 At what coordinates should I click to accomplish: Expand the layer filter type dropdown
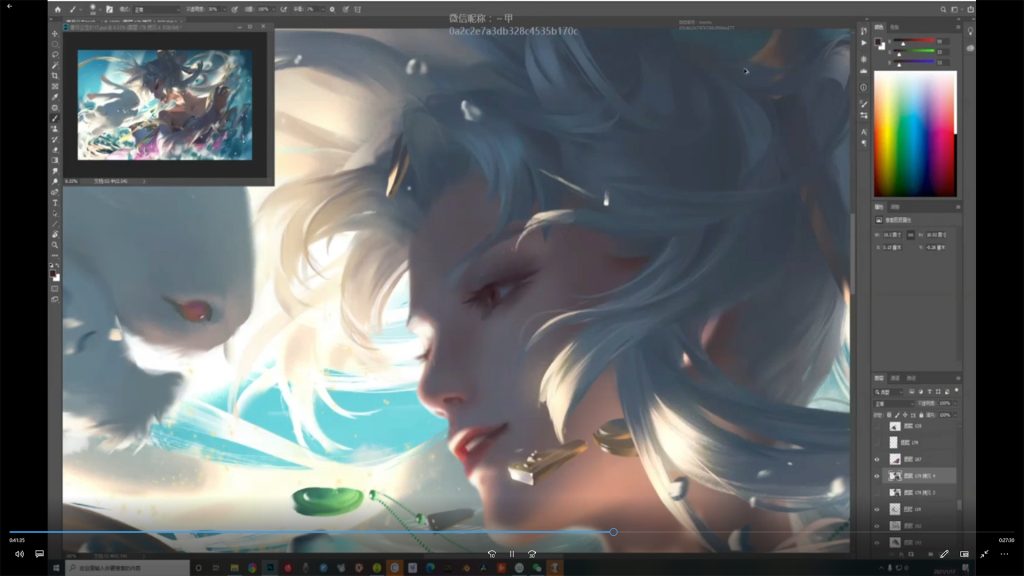tap(888, 391)
